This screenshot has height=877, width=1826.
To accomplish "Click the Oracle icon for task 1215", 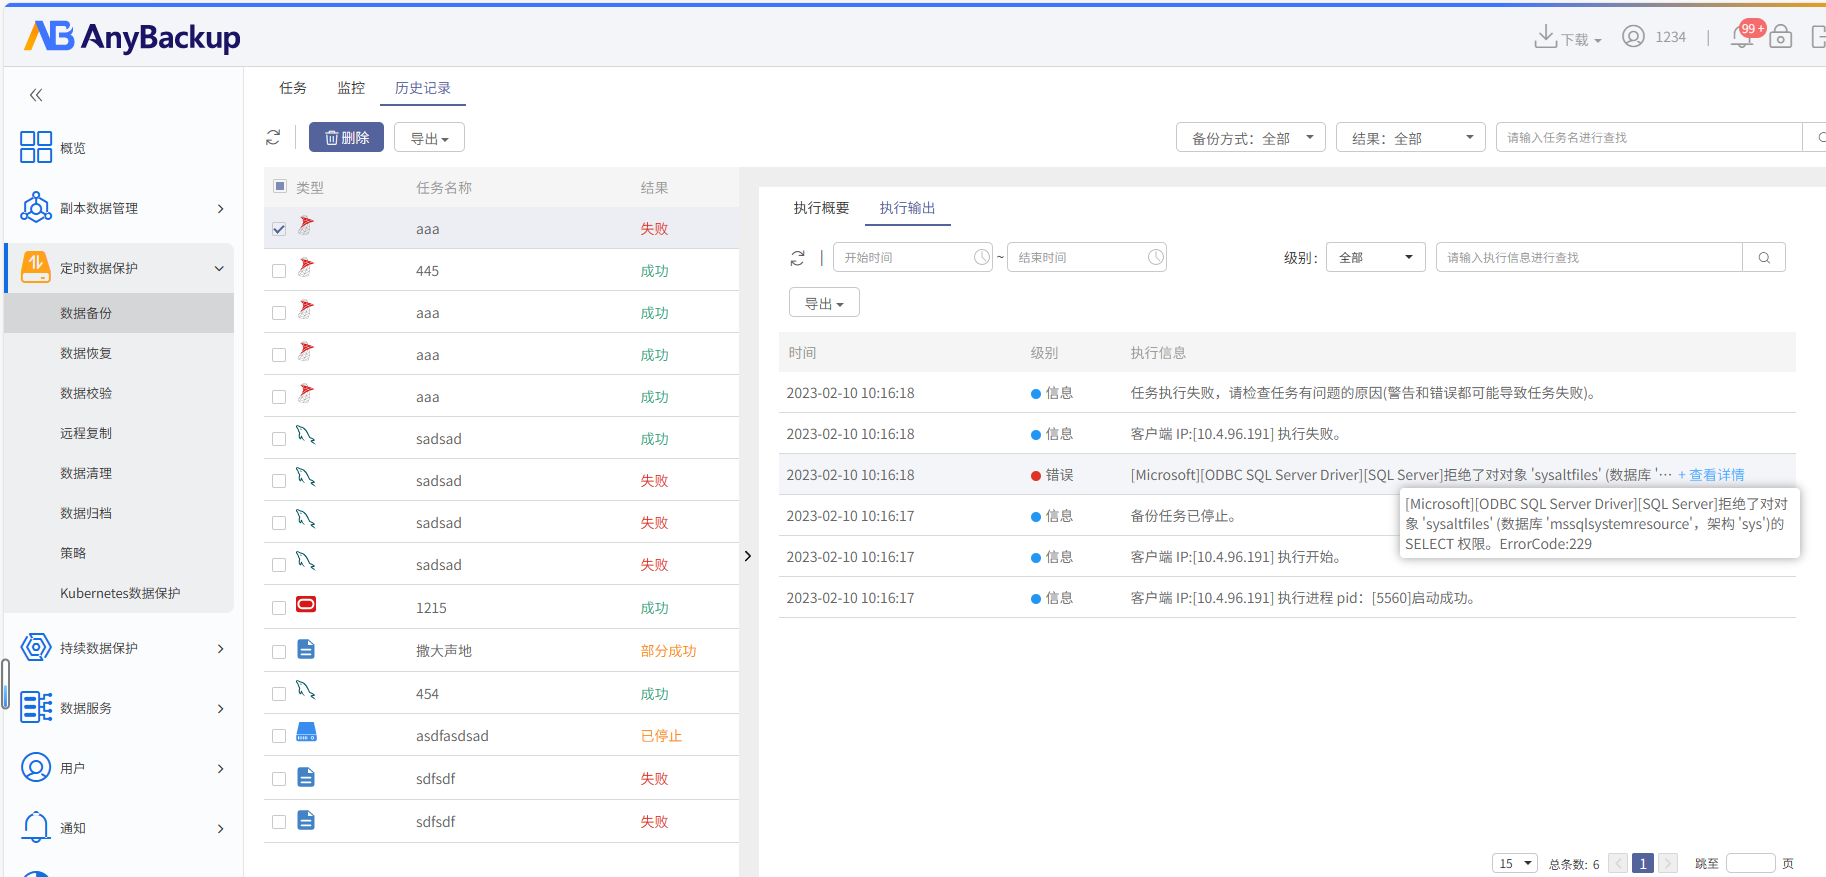I will (x=306, y=604).
